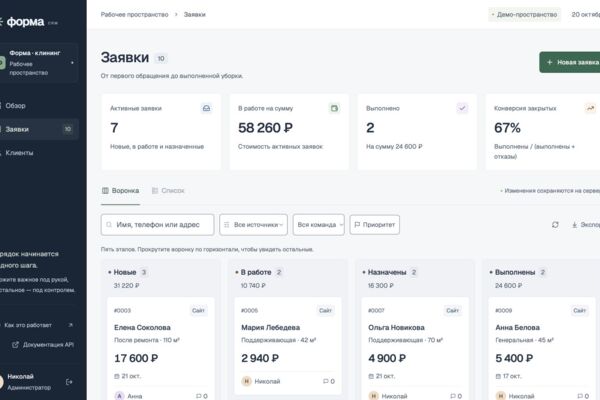Click the comment icon on Ольга Новикова card

pos(453,396)
